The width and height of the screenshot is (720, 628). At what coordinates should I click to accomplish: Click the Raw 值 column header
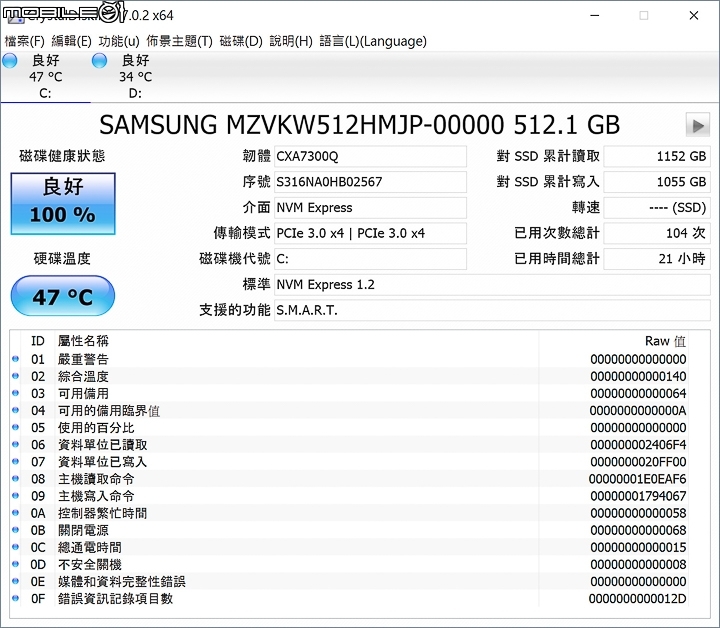(665, 341)
